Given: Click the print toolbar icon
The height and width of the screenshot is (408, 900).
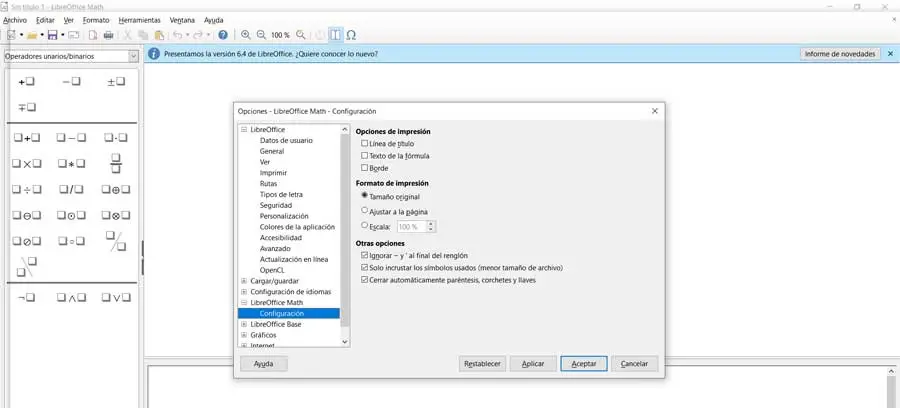Looking at the screenshot, I should coord(108,36).
